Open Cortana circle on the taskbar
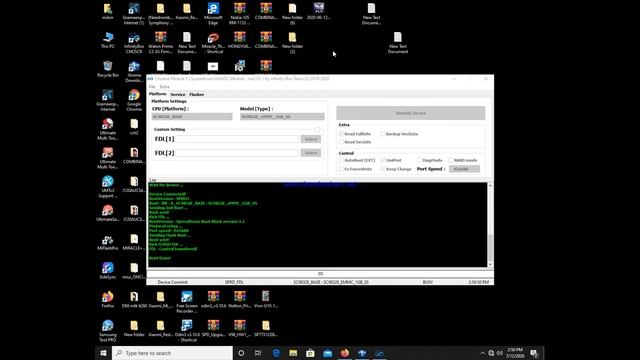The height and width of the screenshot is (360, 640). point(241,353)
